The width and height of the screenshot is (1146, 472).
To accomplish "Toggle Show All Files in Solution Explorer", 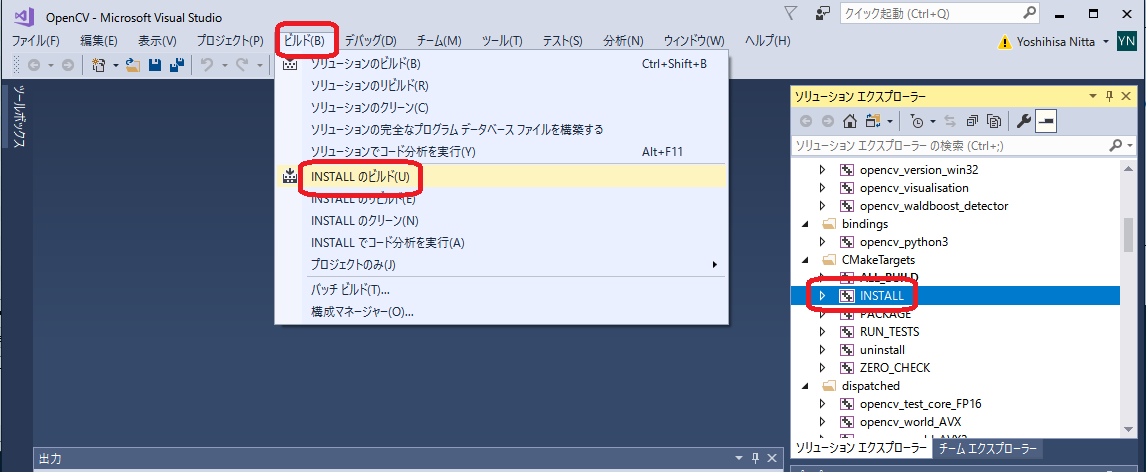I will point(994,121).
